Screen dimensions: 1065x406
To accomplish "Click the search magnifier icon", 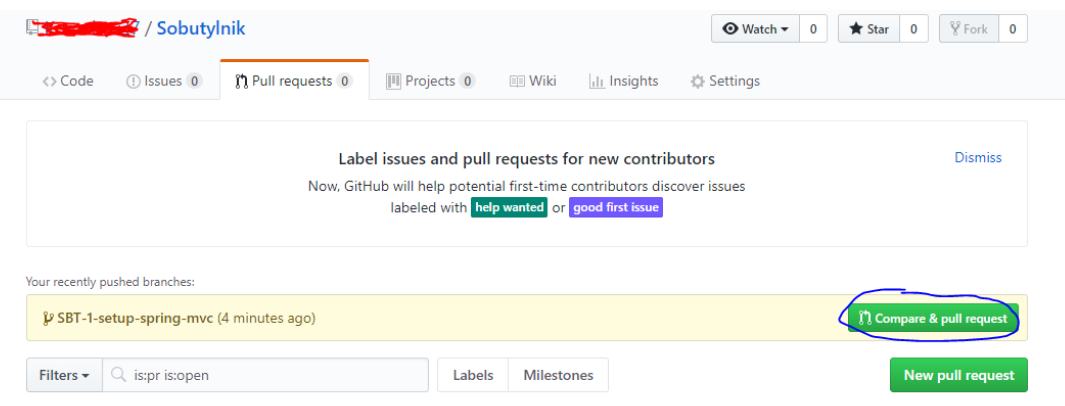I will pyautogui.click(x=118, y=375).
